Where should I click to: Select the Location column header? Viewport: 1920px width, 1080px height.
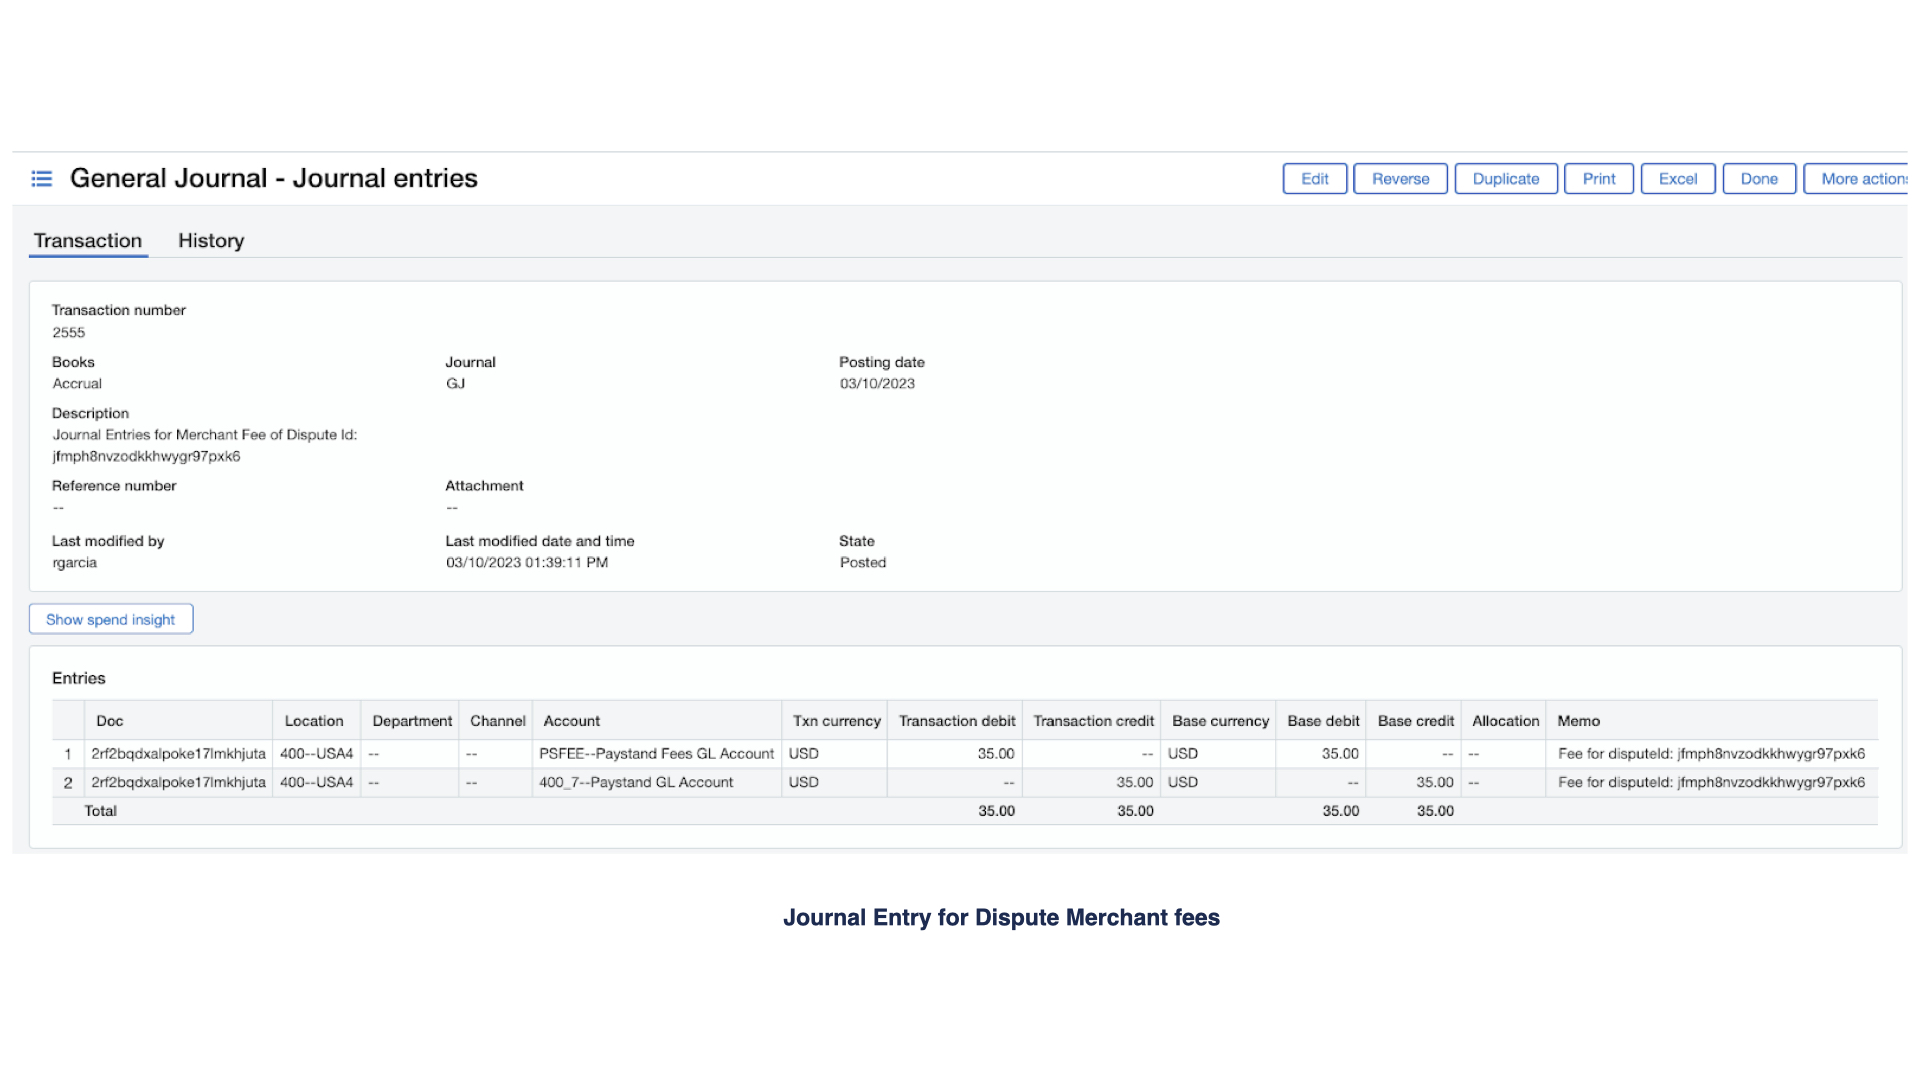click(x=314, y=721)
